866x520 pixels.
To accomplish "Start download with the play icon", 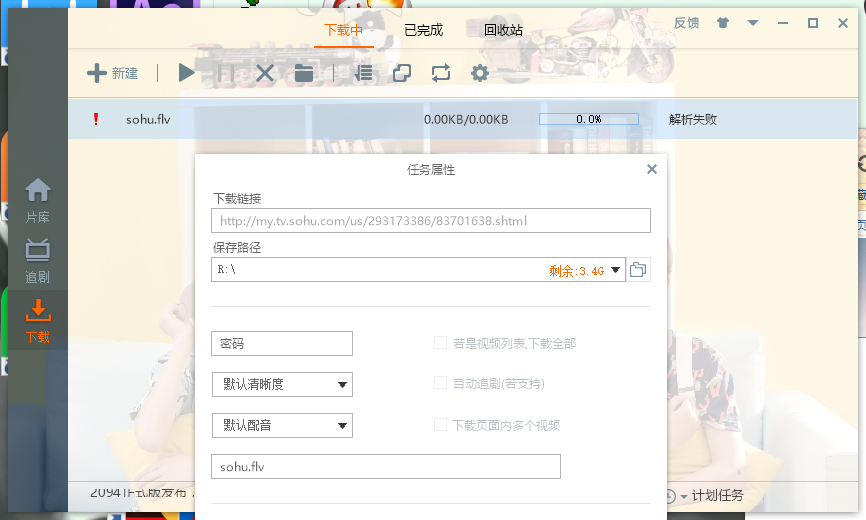I will [186, 73].
